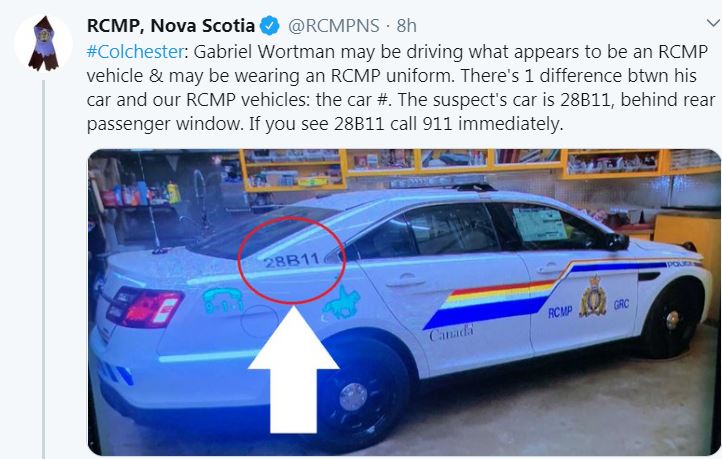Expand the tweet options chevron menu
This screenshot has height=459, width=722.
tap(713, 23)
